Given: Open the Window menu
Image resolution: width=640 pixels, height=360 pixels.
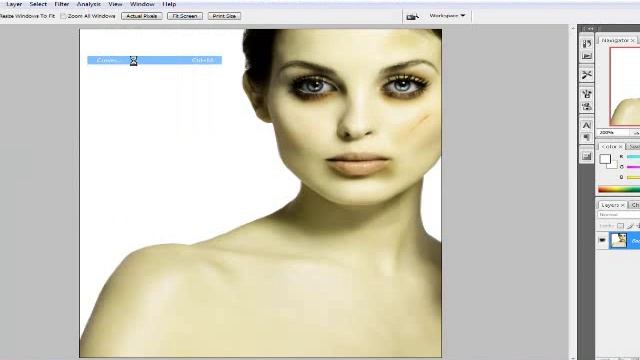Looking at the screenshot, I should pyautogui.click(x=142, y=4).
